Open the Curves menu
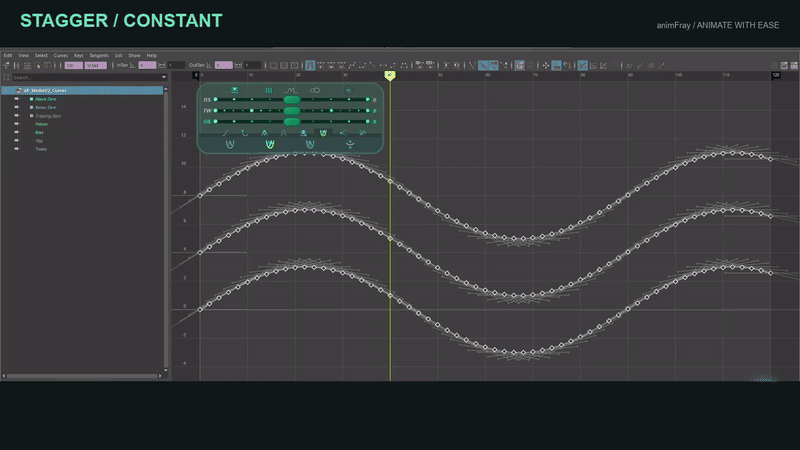800x450 pixels. click(x=61, y=56)
